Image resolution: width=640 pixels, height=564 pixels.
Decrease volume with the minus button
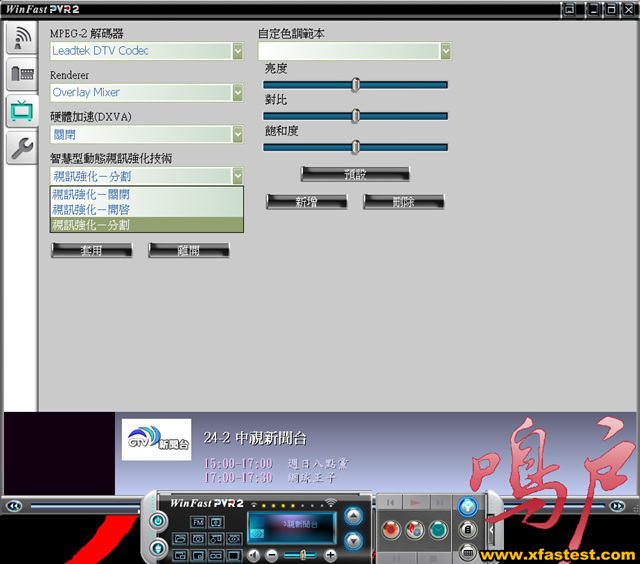(272, 555)
